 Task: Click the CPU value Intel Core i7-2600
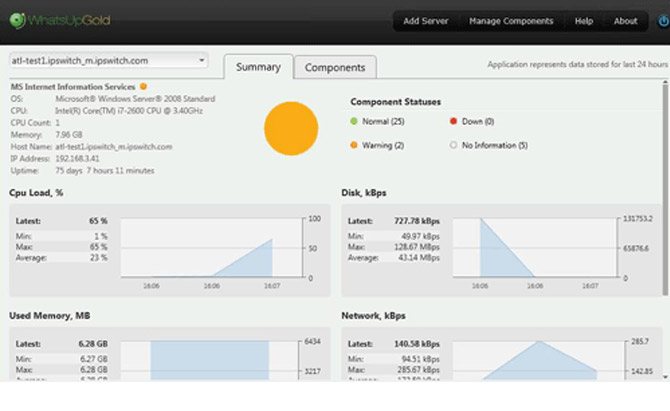tap(129, 111)
